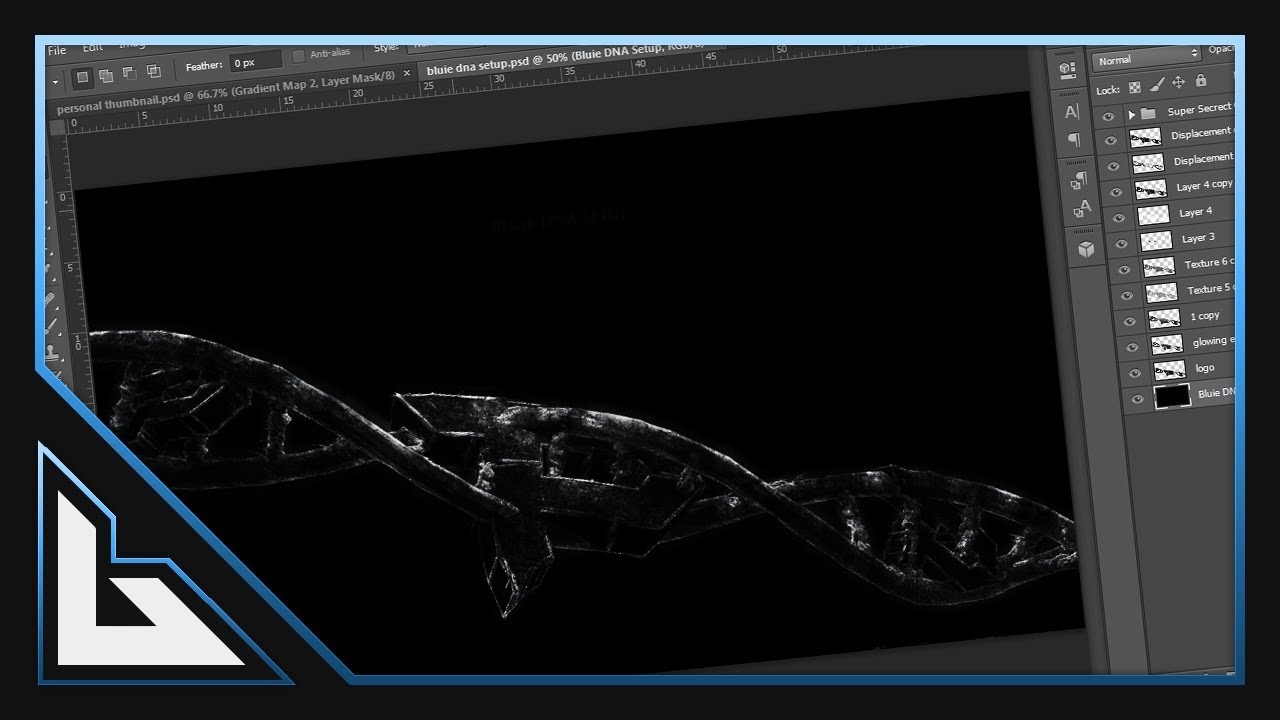
Task: Click the ruler origin corner box
Action: (57, 126)
